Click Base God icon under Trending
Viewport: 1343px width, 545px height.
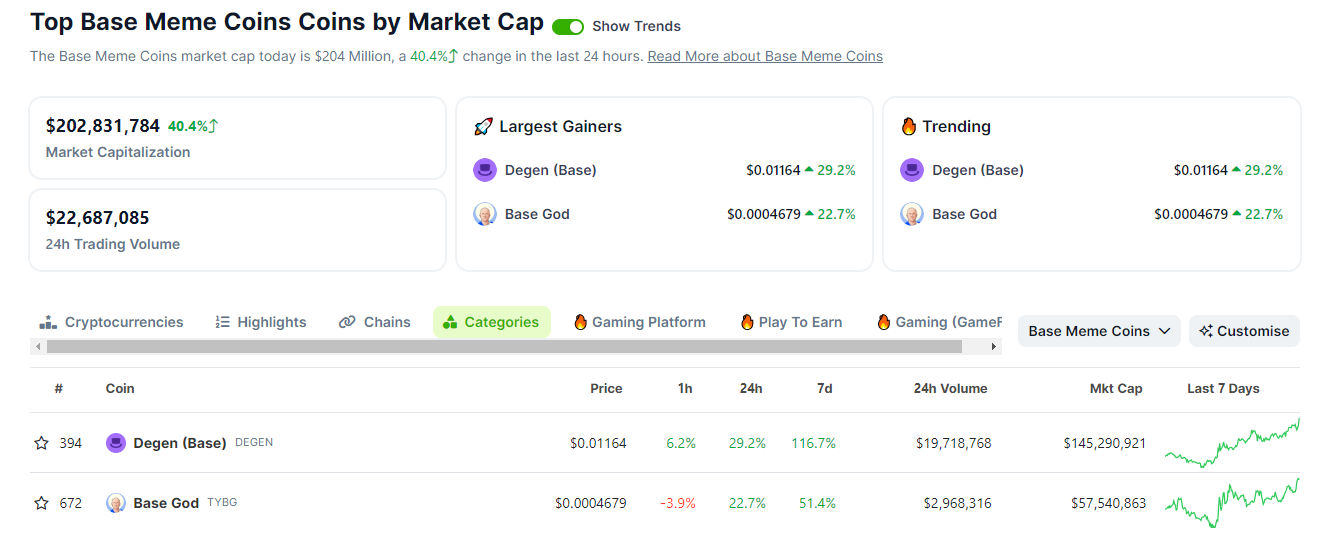tap(912, 214)
